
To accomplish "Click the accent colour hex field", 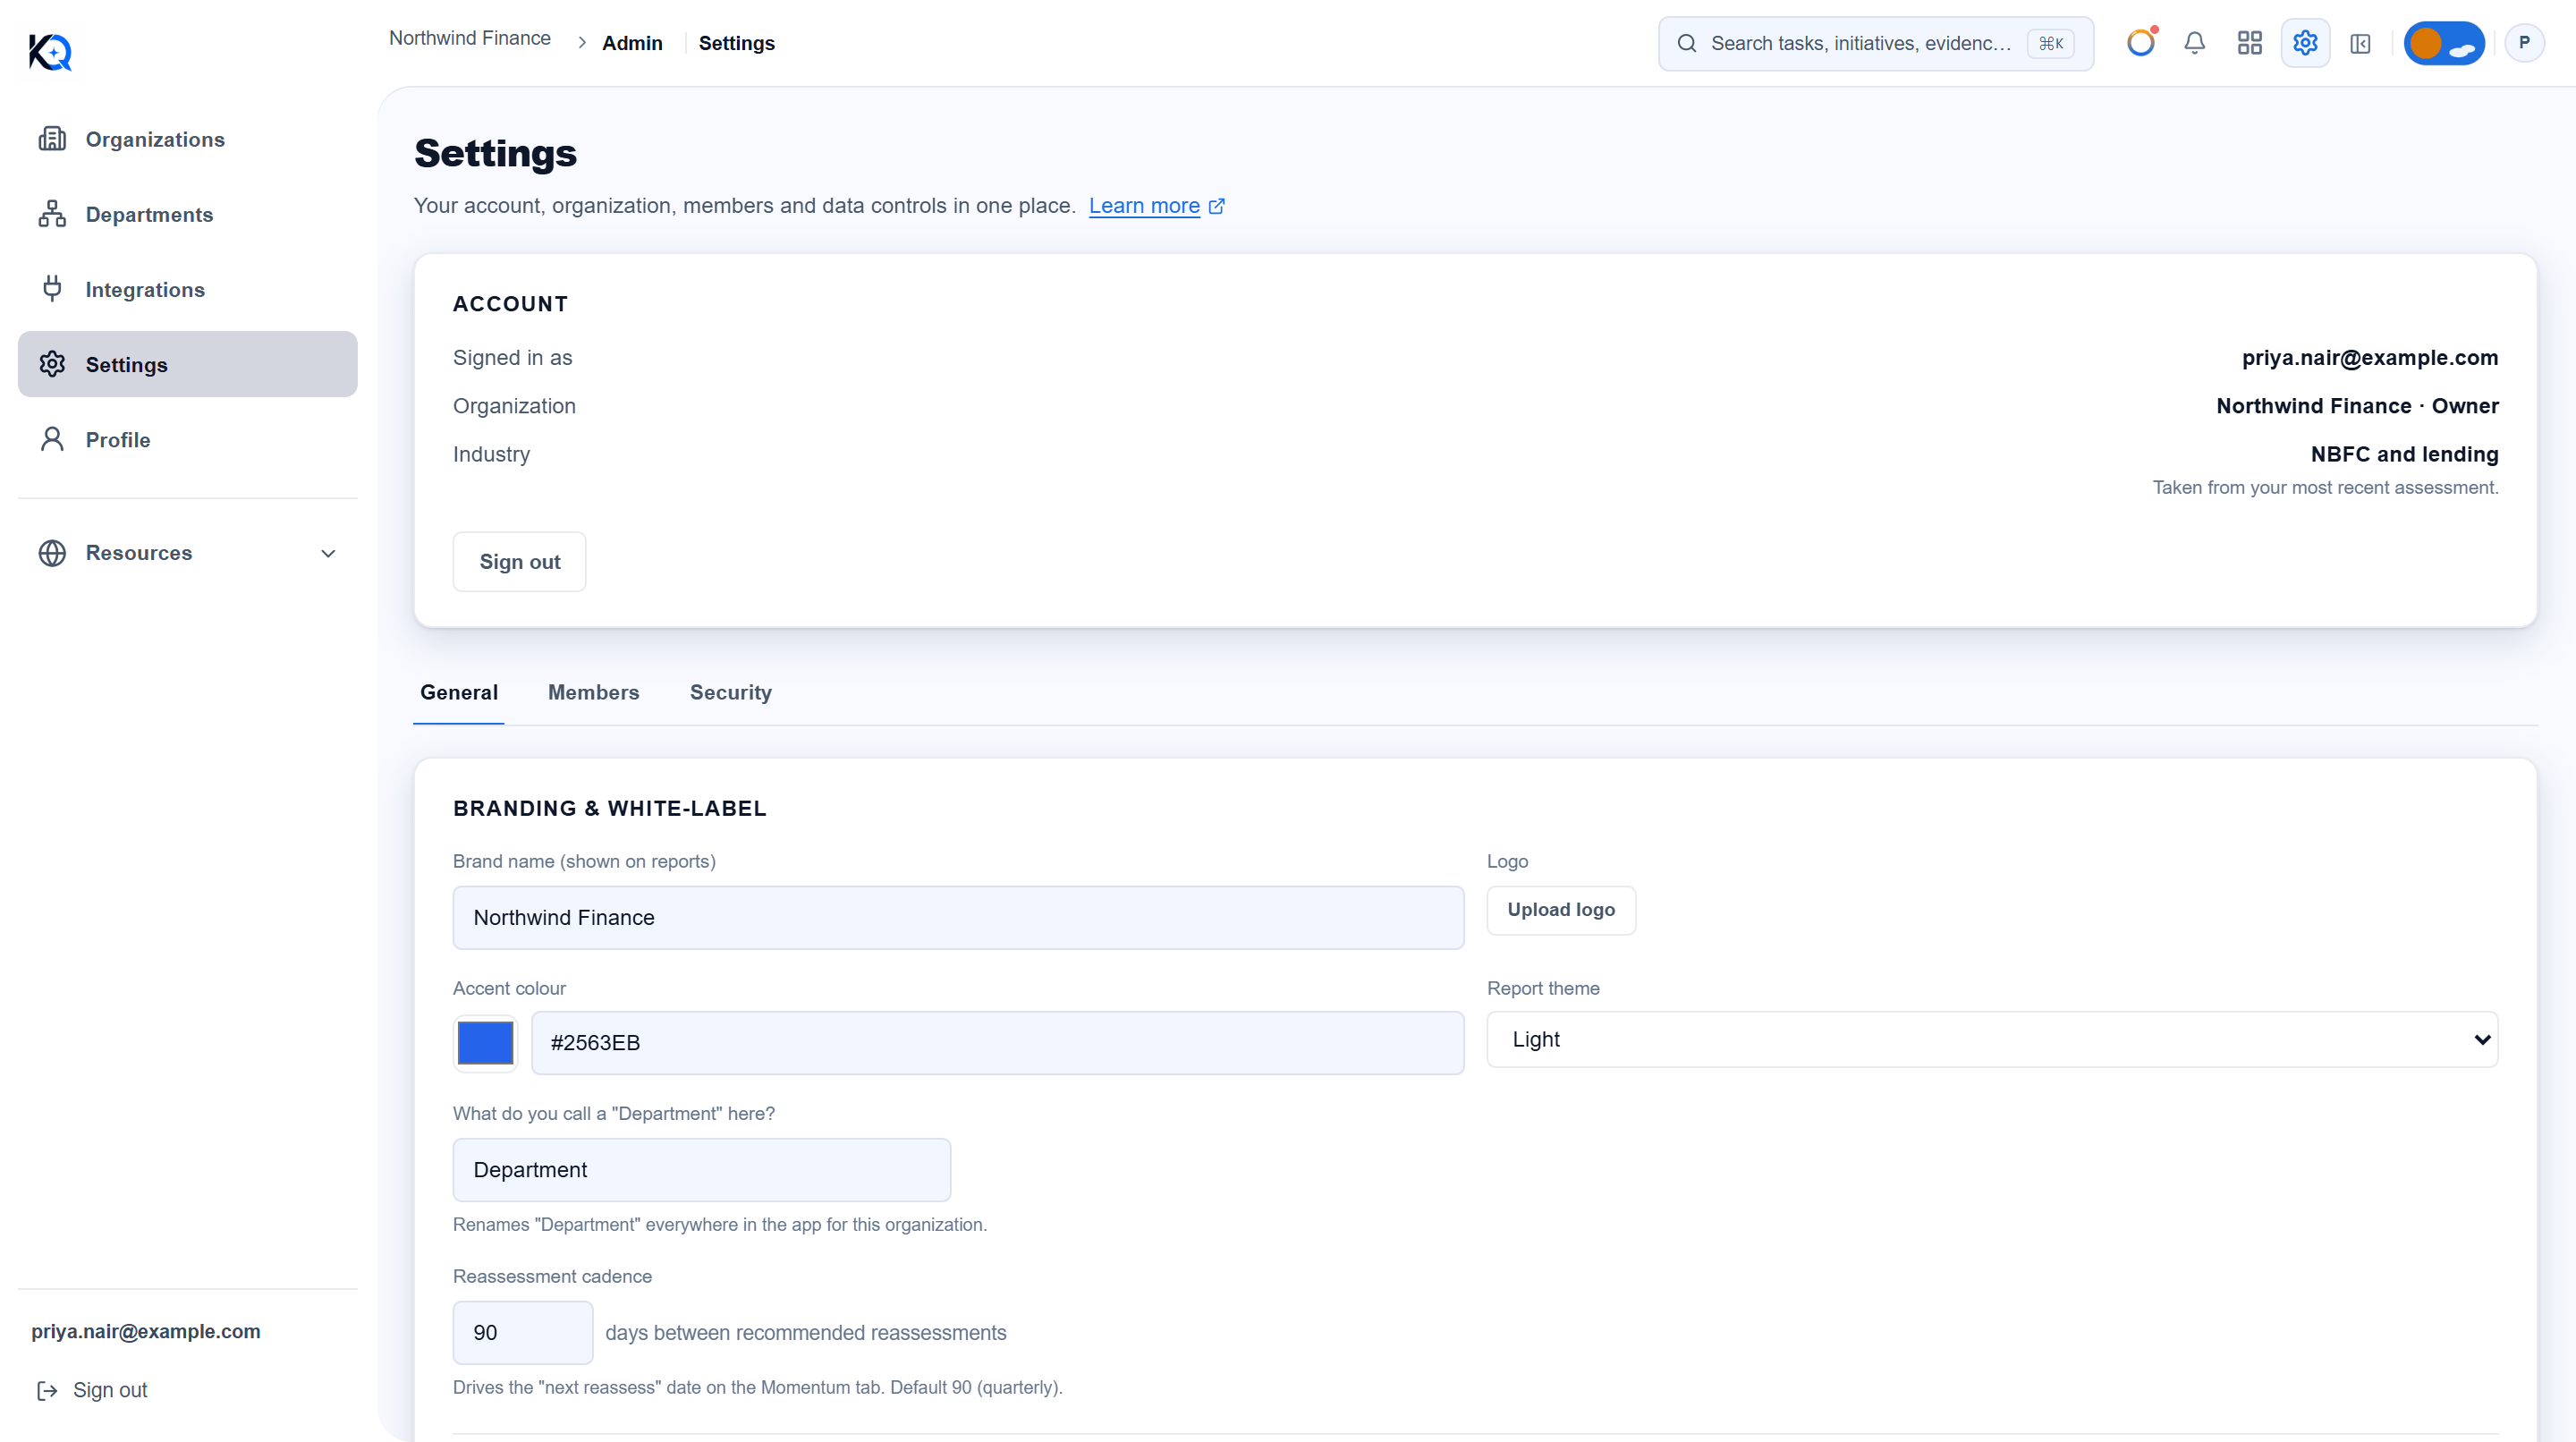I will tap(997, 1043).
